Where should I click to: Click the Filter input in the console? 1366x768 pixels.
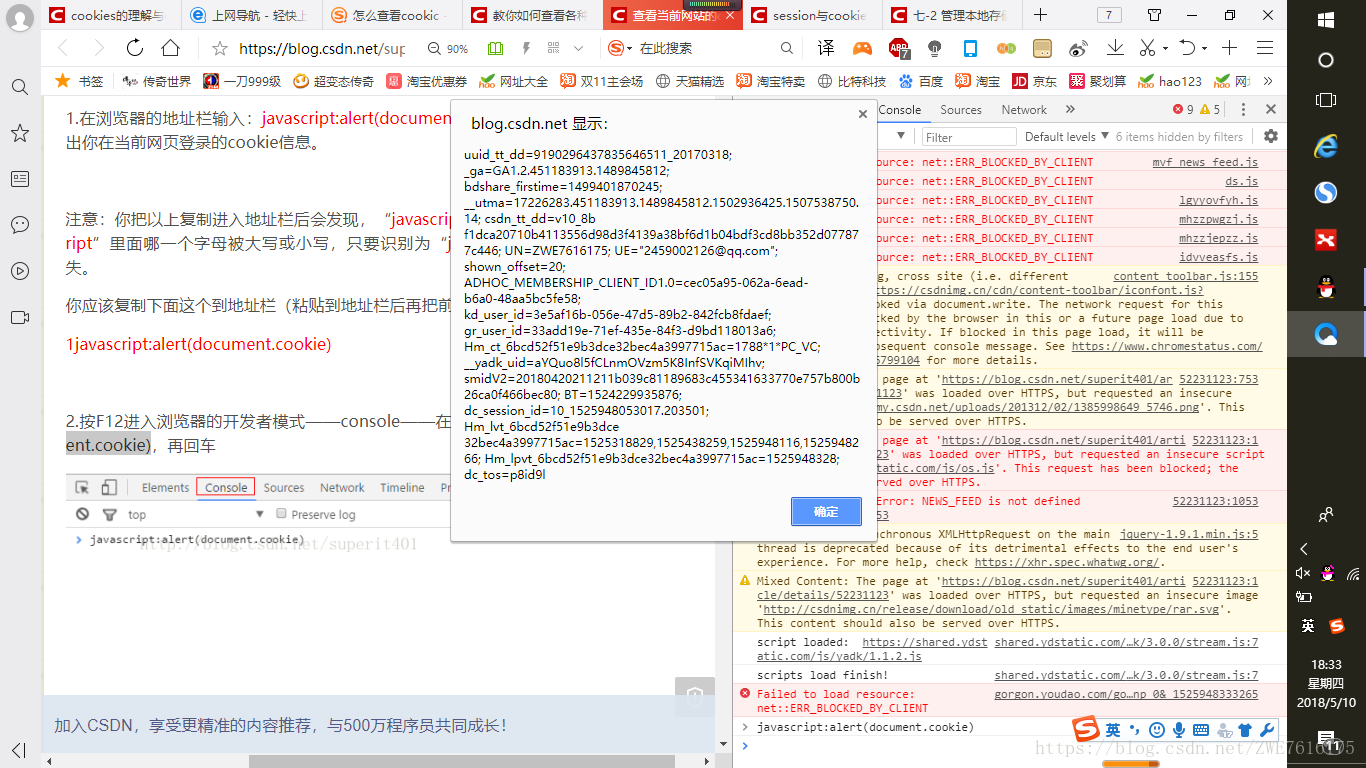click(967, 137)
